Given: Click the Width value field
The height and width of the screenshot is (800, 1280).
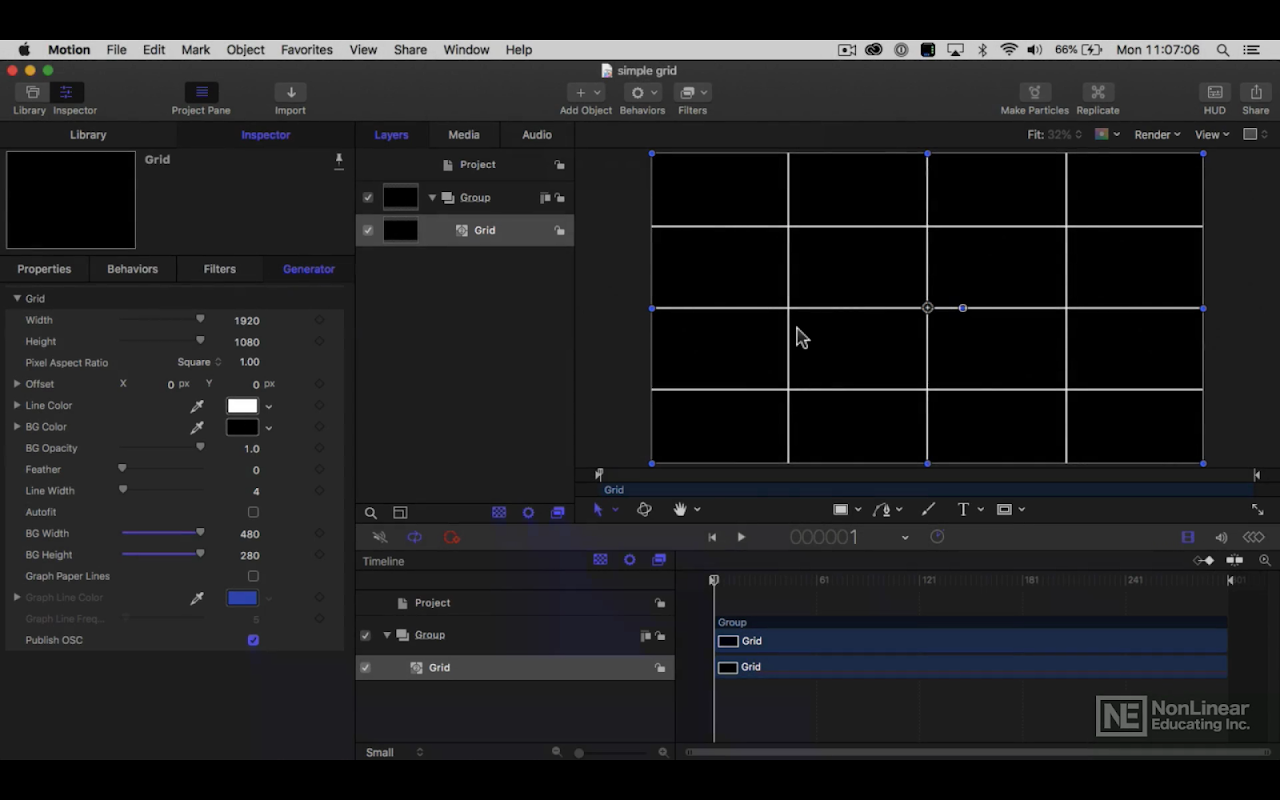Looking at the screenshot, I should pyautogui.click(x=246, y=321).
